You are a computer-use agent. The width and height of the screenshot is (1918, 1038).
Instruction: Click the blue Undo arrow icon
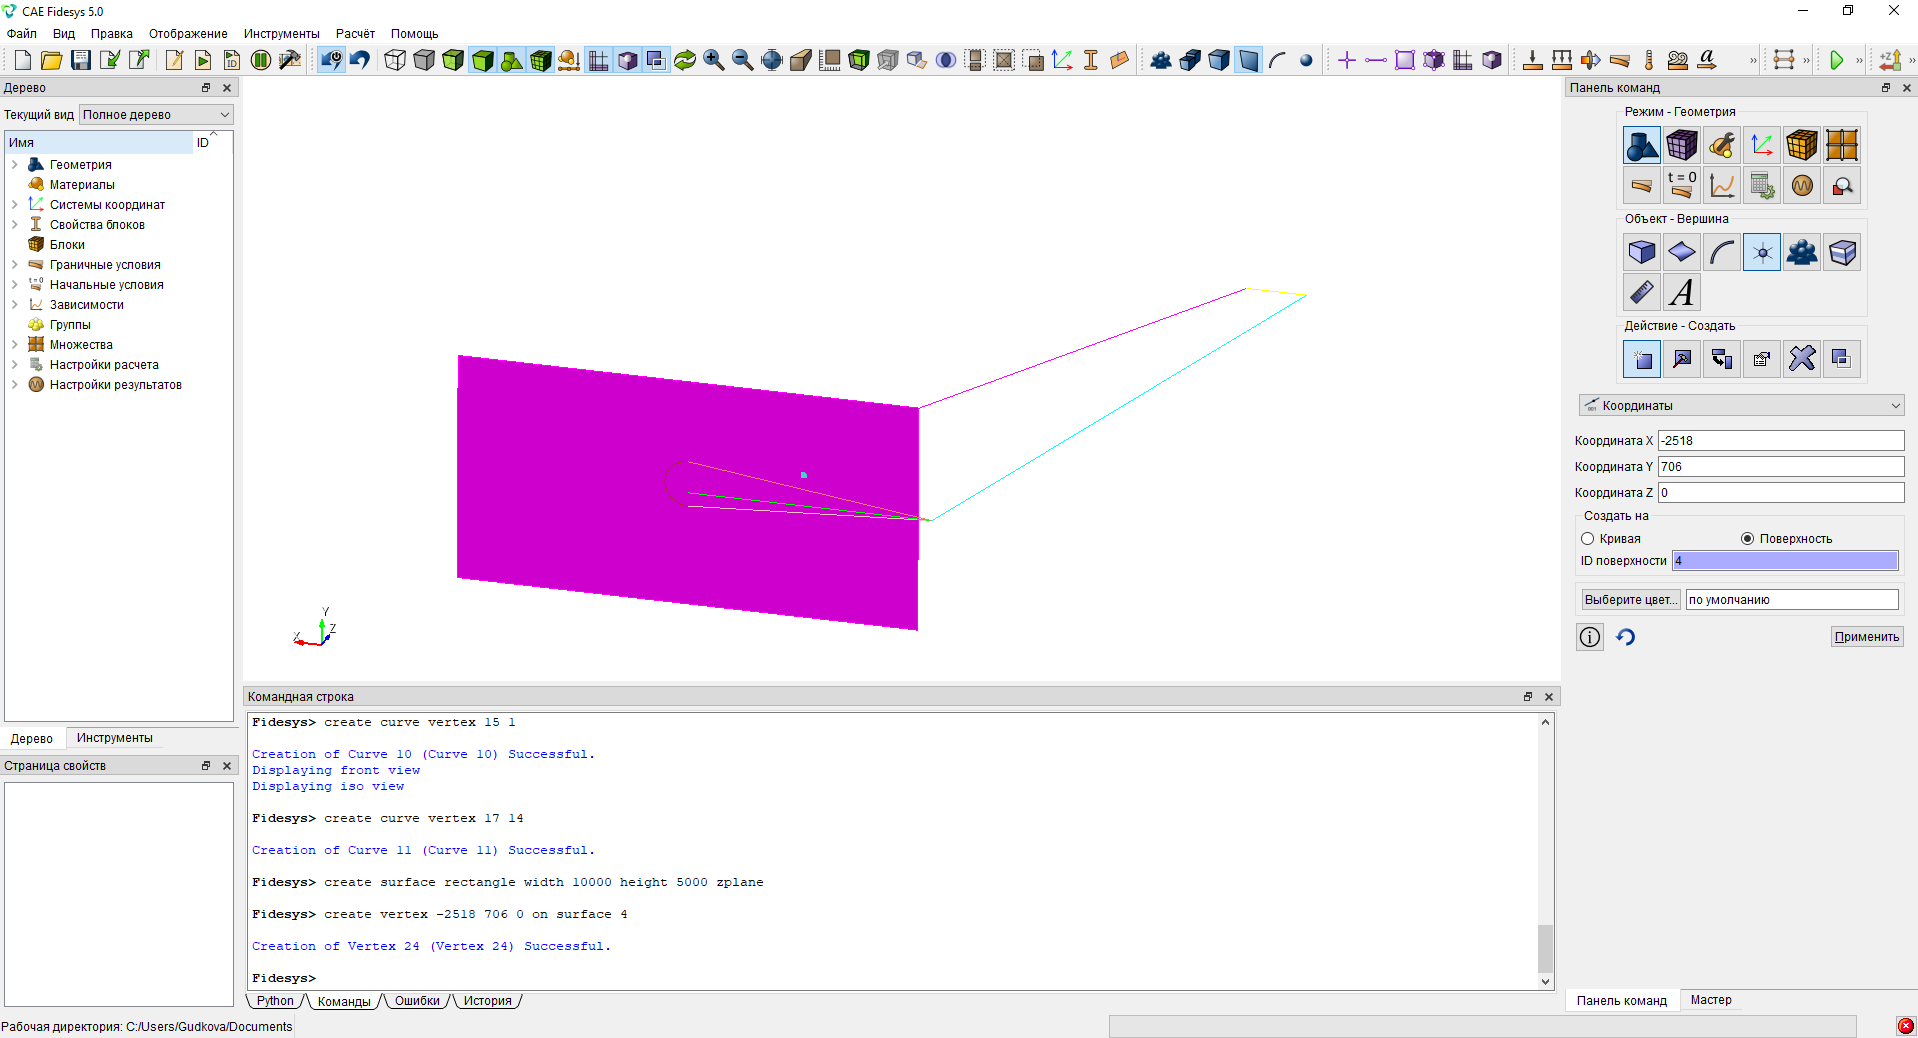[360, 60]
